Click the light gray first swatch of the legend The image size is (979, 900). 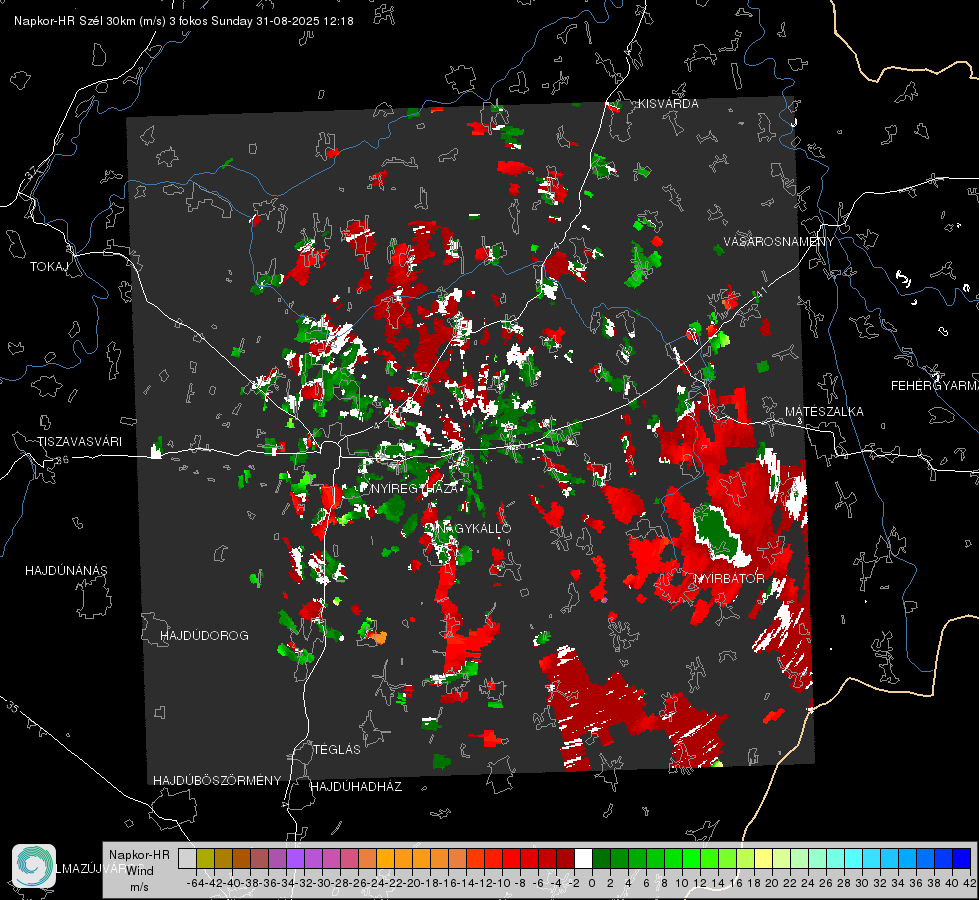point(187,858)
